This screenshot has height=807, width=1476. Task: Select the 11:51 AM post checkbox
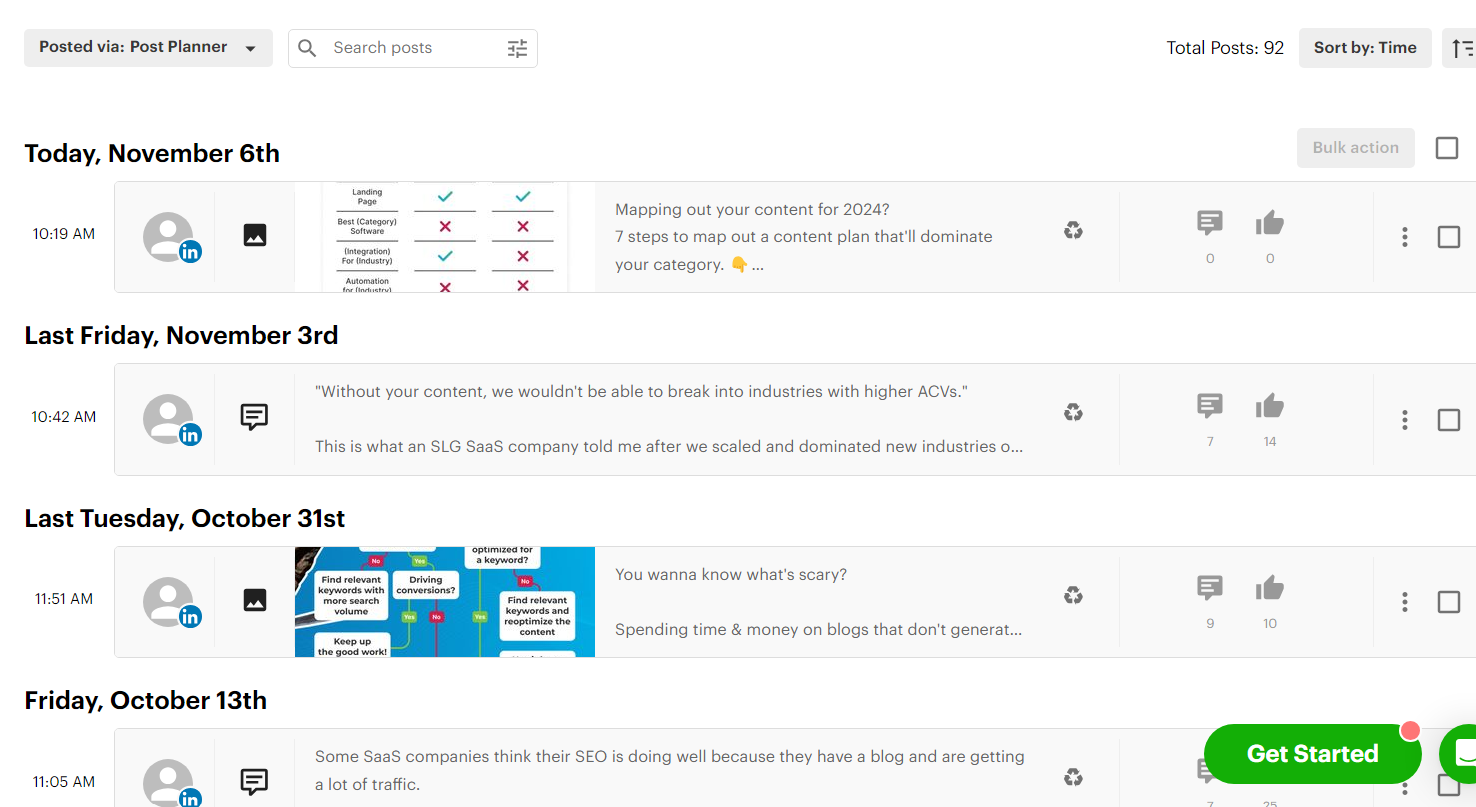[1449, 602]
